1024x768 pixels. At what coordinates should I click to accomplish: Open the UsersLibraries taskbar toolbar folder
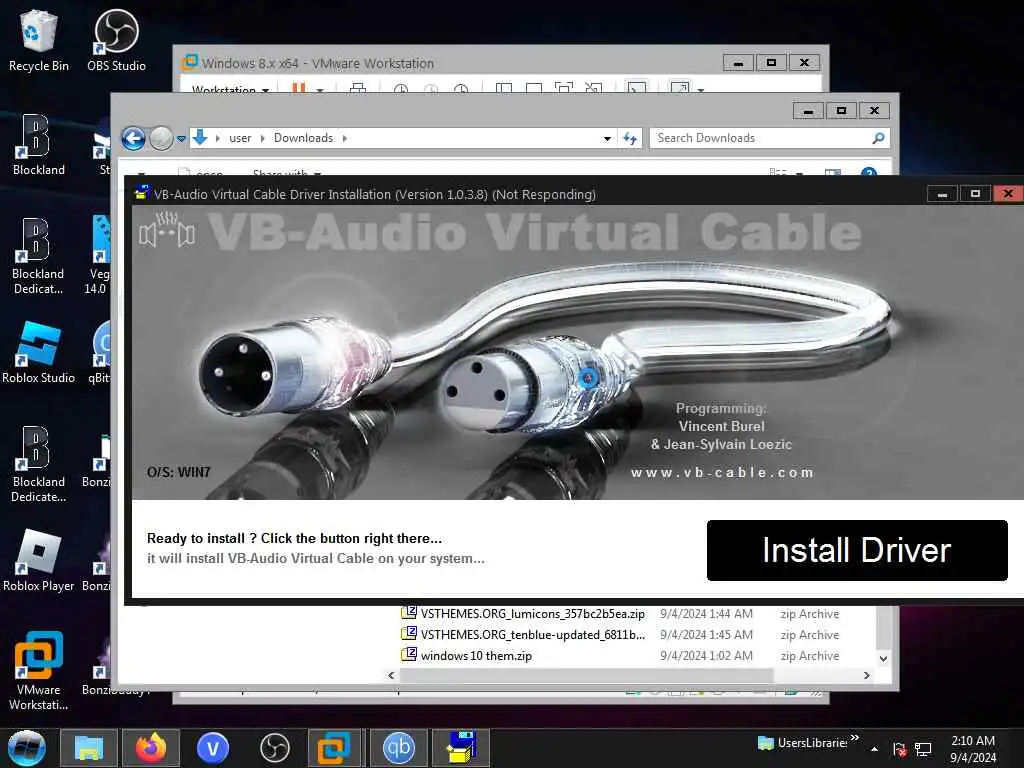pos(802,743)
